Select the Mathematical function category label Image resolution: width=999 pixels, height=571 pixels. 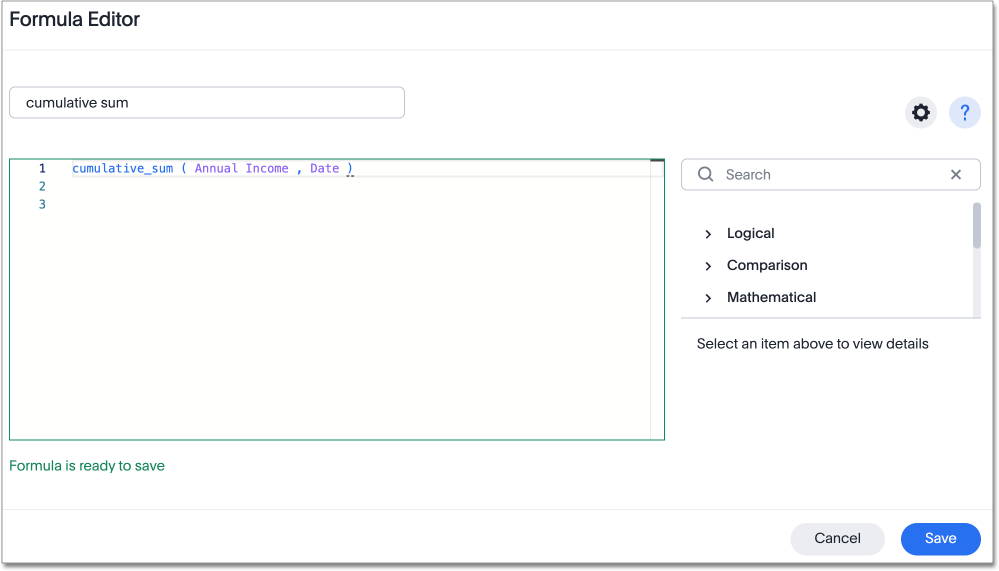click(771, 297)
